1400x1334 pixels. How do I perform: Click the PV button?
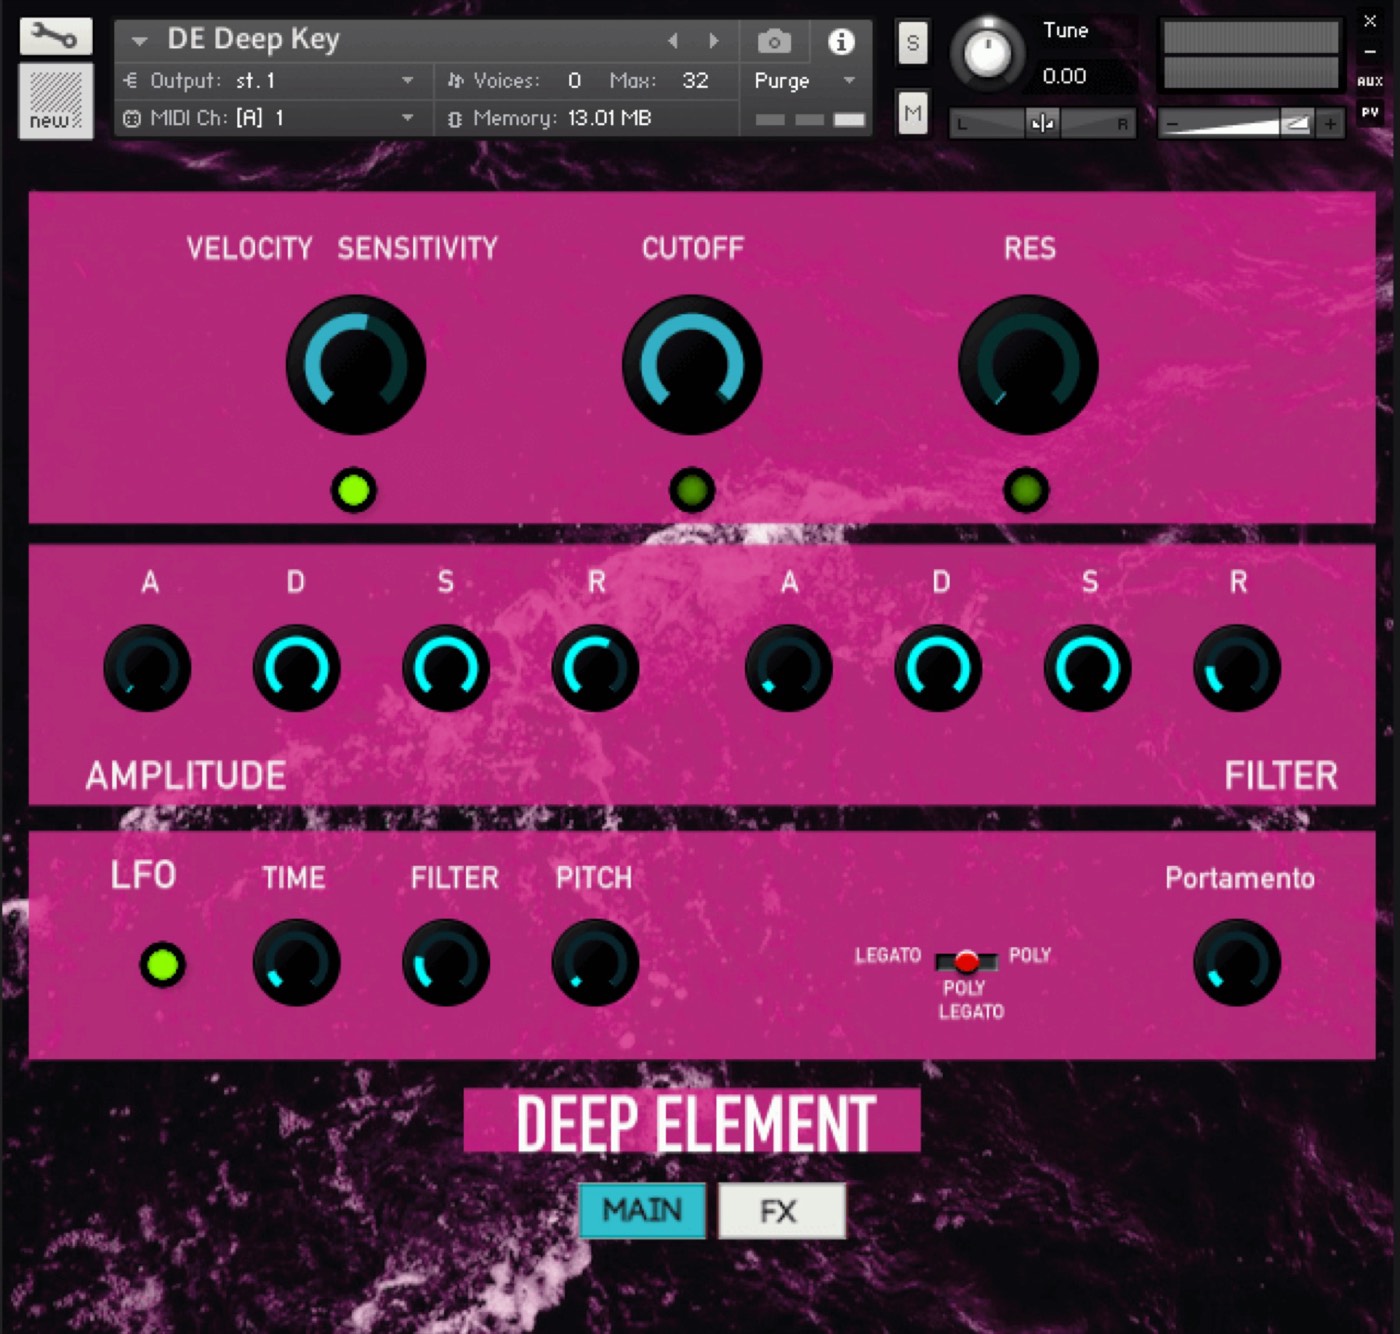point(1370,112)
